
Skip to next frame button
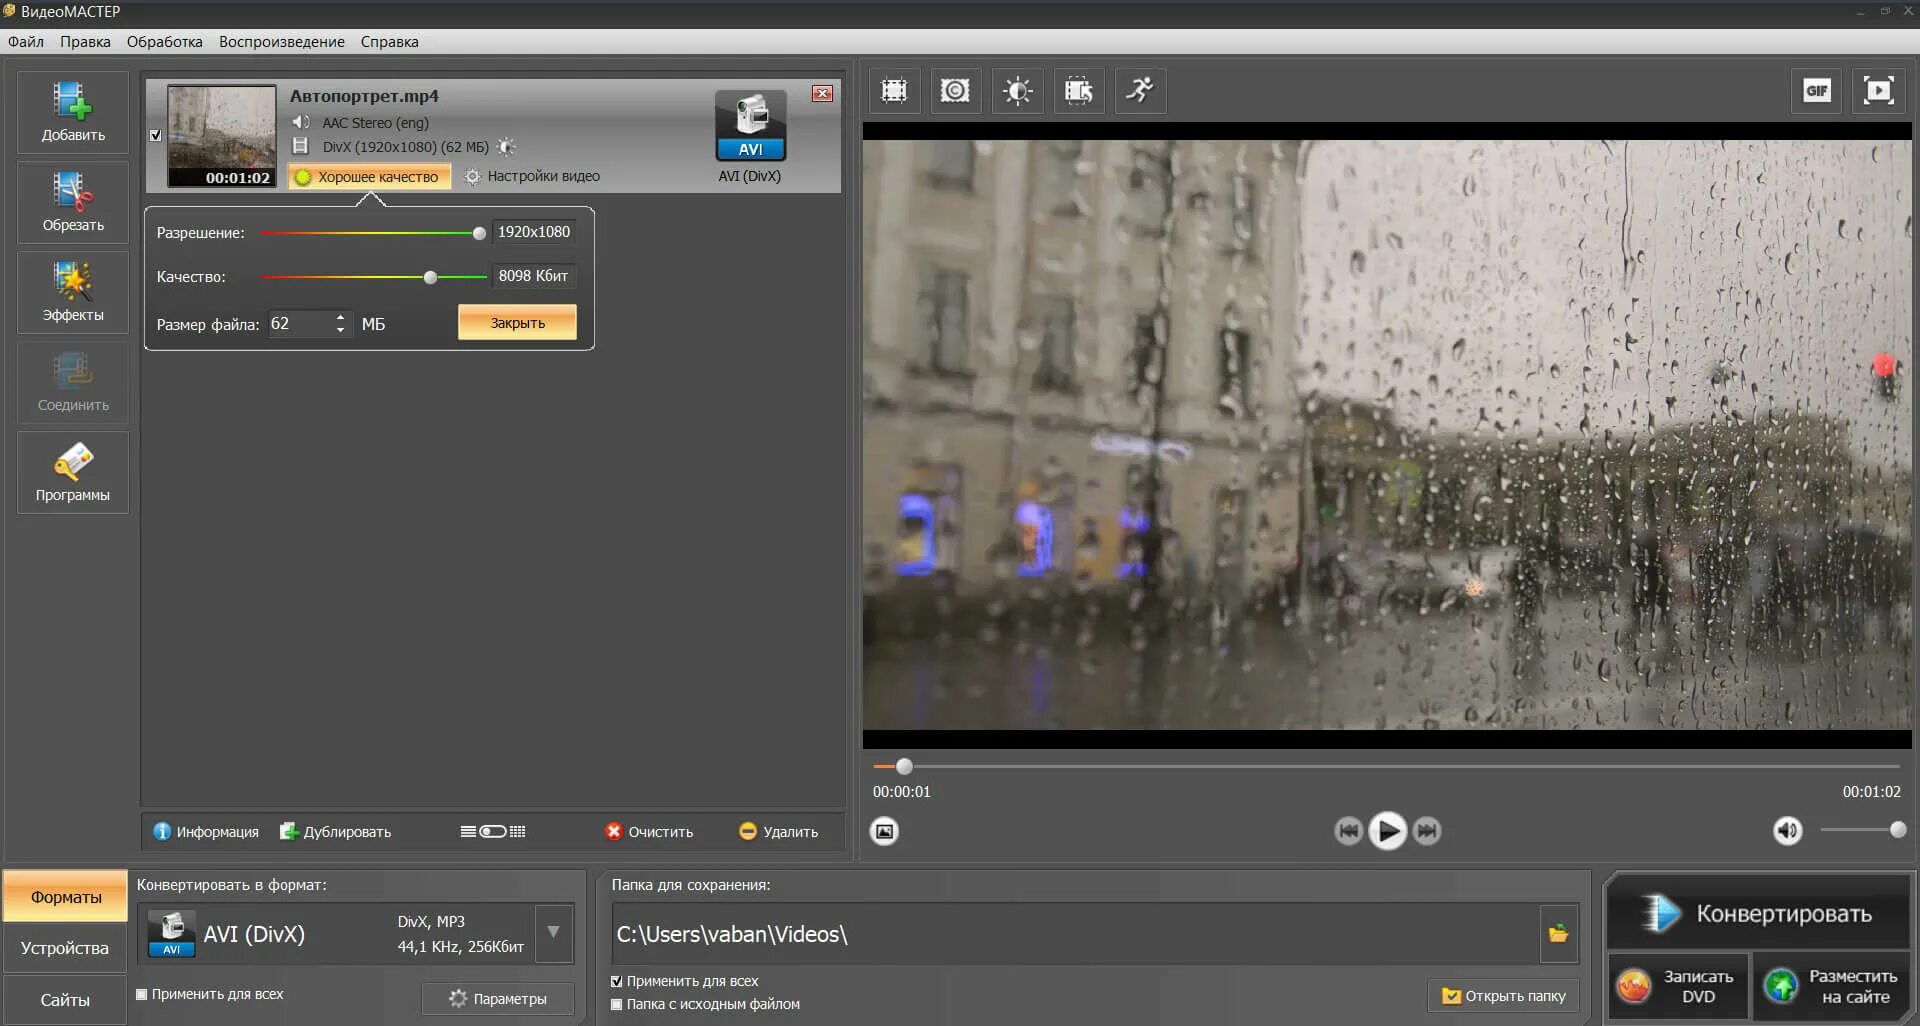(x=1427, y=830)
